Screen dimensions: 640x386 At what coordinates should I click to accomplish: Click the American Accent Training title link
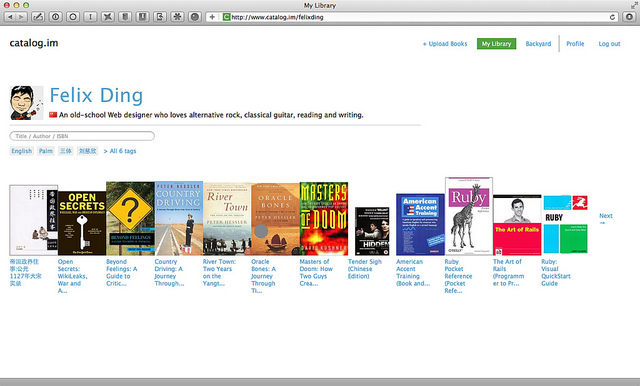click(x=413, y=272)
